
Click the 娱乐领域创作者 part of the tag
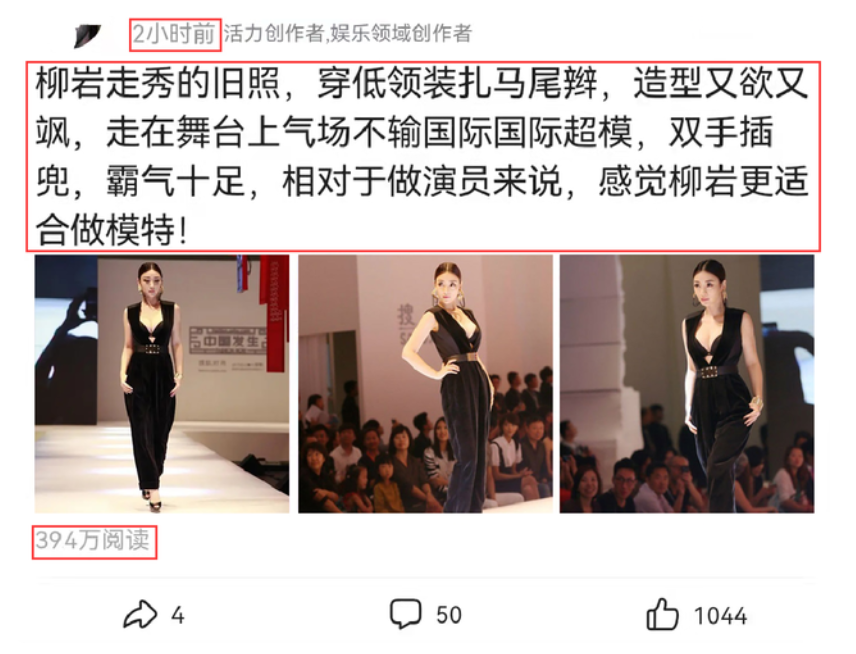click(x=400, y=34)
